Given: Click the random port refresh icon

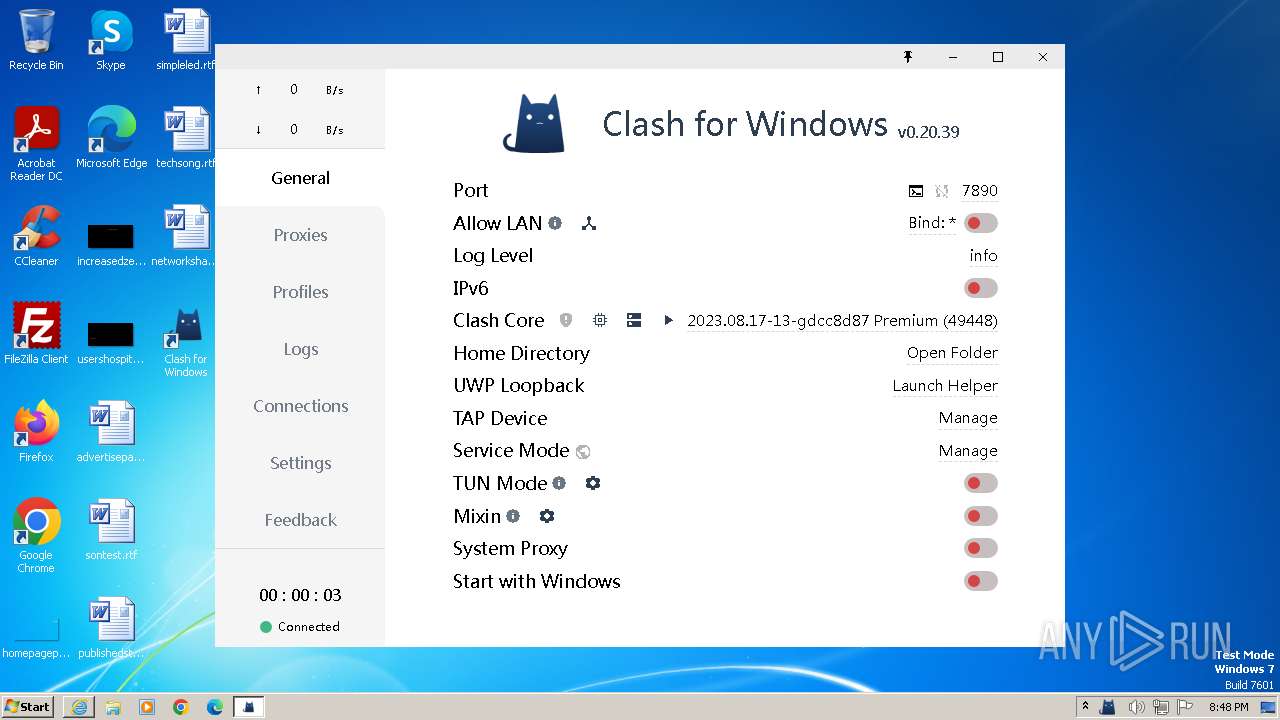Looking at the screenshot, I should 941,191.
